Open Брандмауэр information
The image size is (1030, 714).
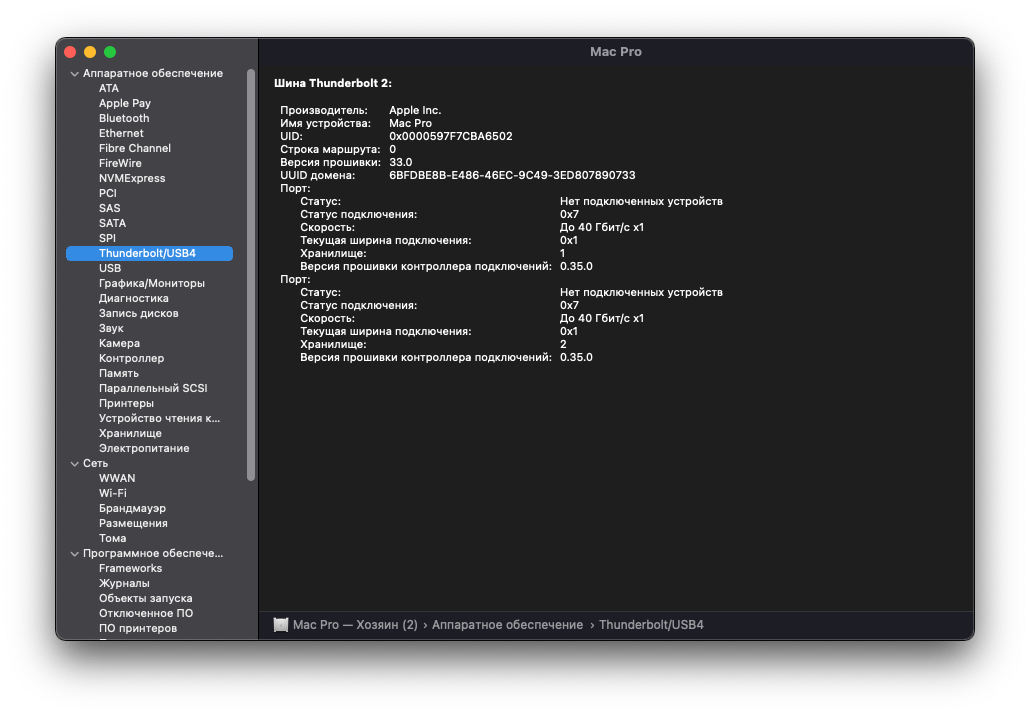point(132,508)
